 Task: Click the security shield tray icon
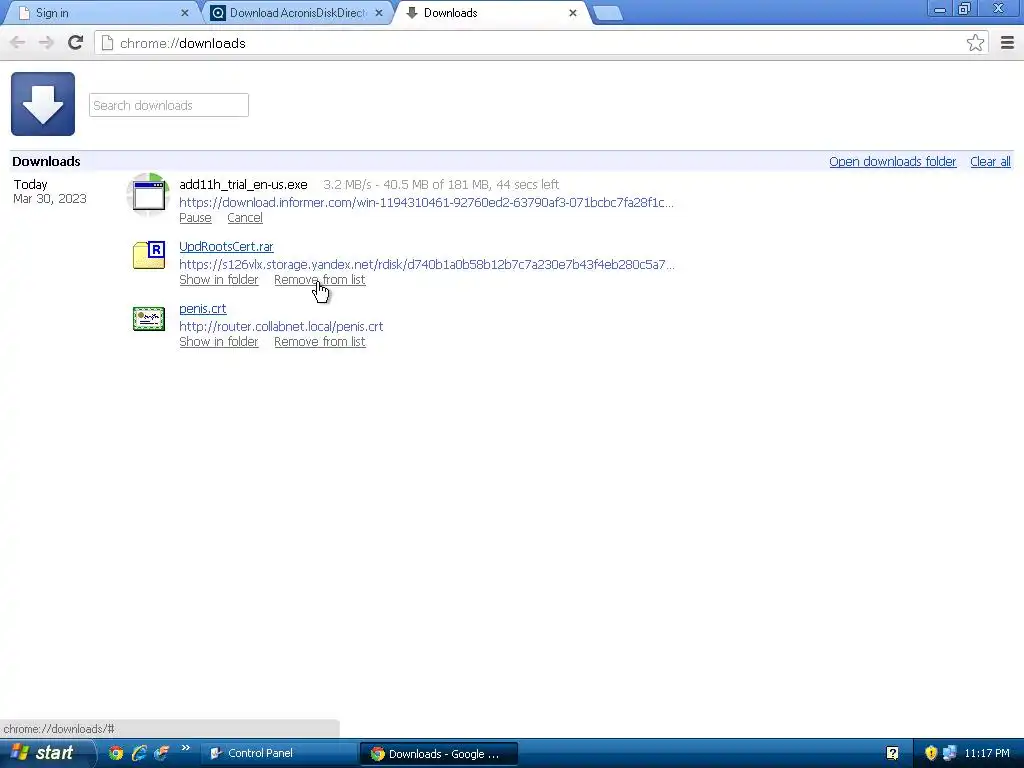pos(931,753)
